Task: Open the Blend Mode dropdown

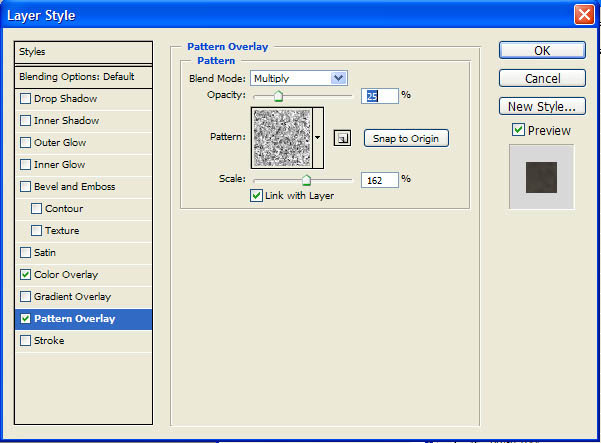Action: point(299,78)
